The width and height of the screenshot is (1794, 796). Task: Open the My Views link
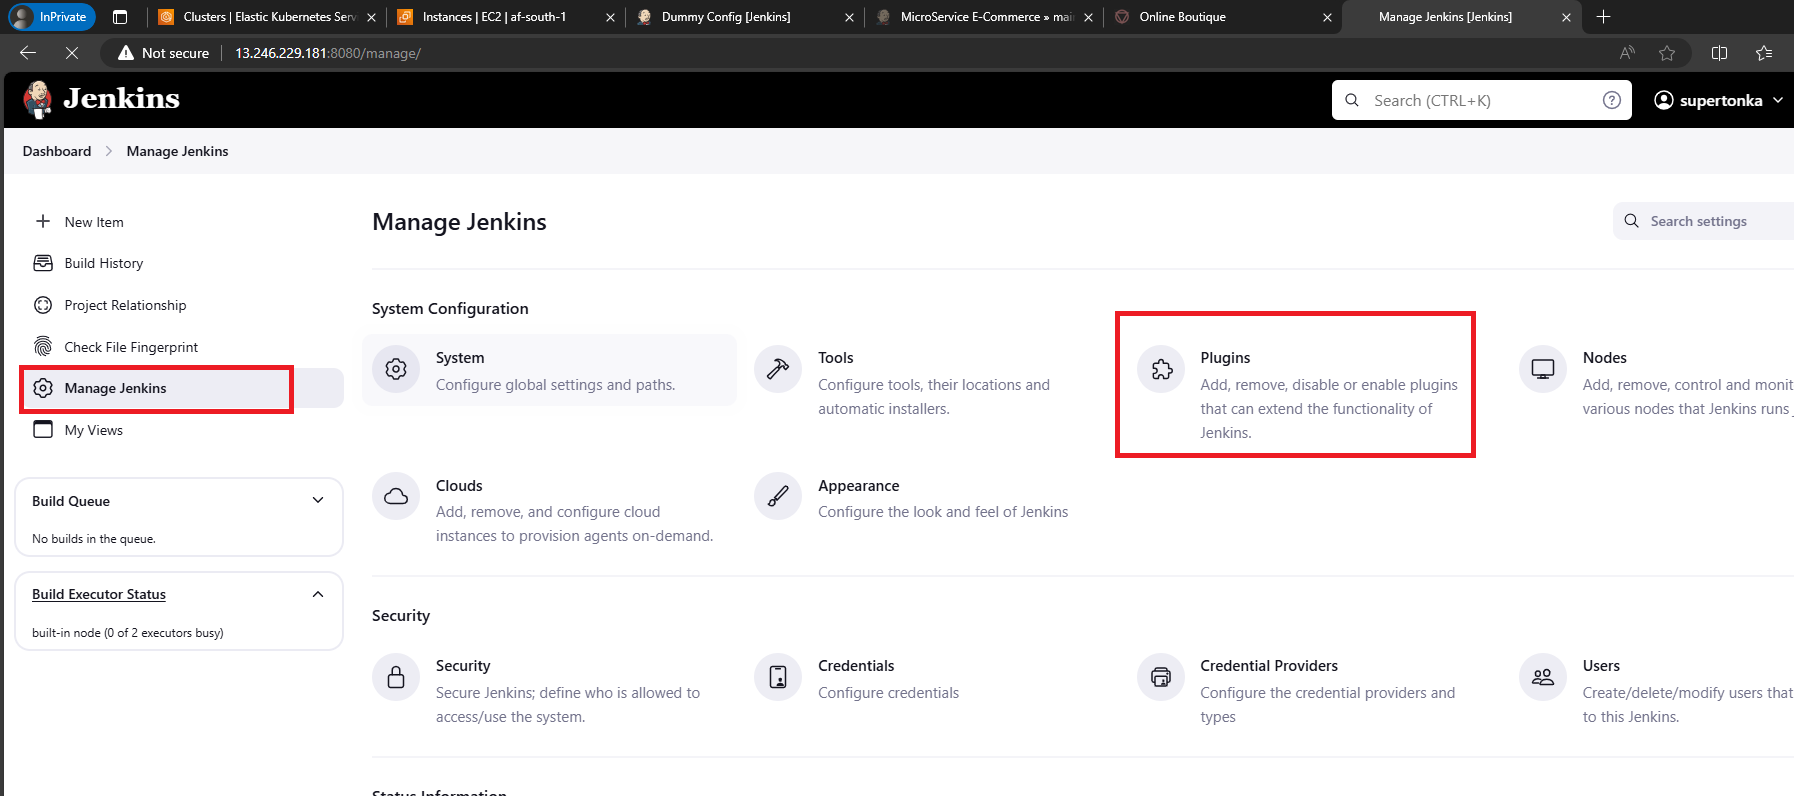click(94, 430)
